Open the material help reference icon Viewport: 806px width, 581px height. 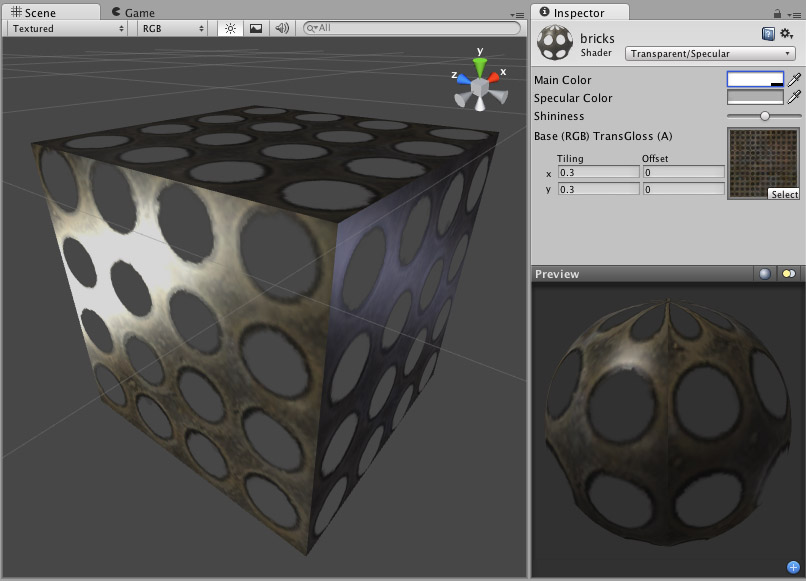pyautogui.click(x=766, y=33)
